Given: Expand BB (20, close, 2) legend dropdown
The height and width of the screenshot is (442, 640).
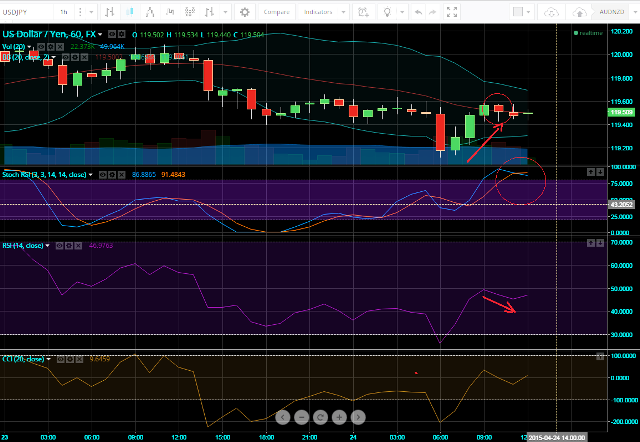Looking at the screenshot, I should point(53,58).
